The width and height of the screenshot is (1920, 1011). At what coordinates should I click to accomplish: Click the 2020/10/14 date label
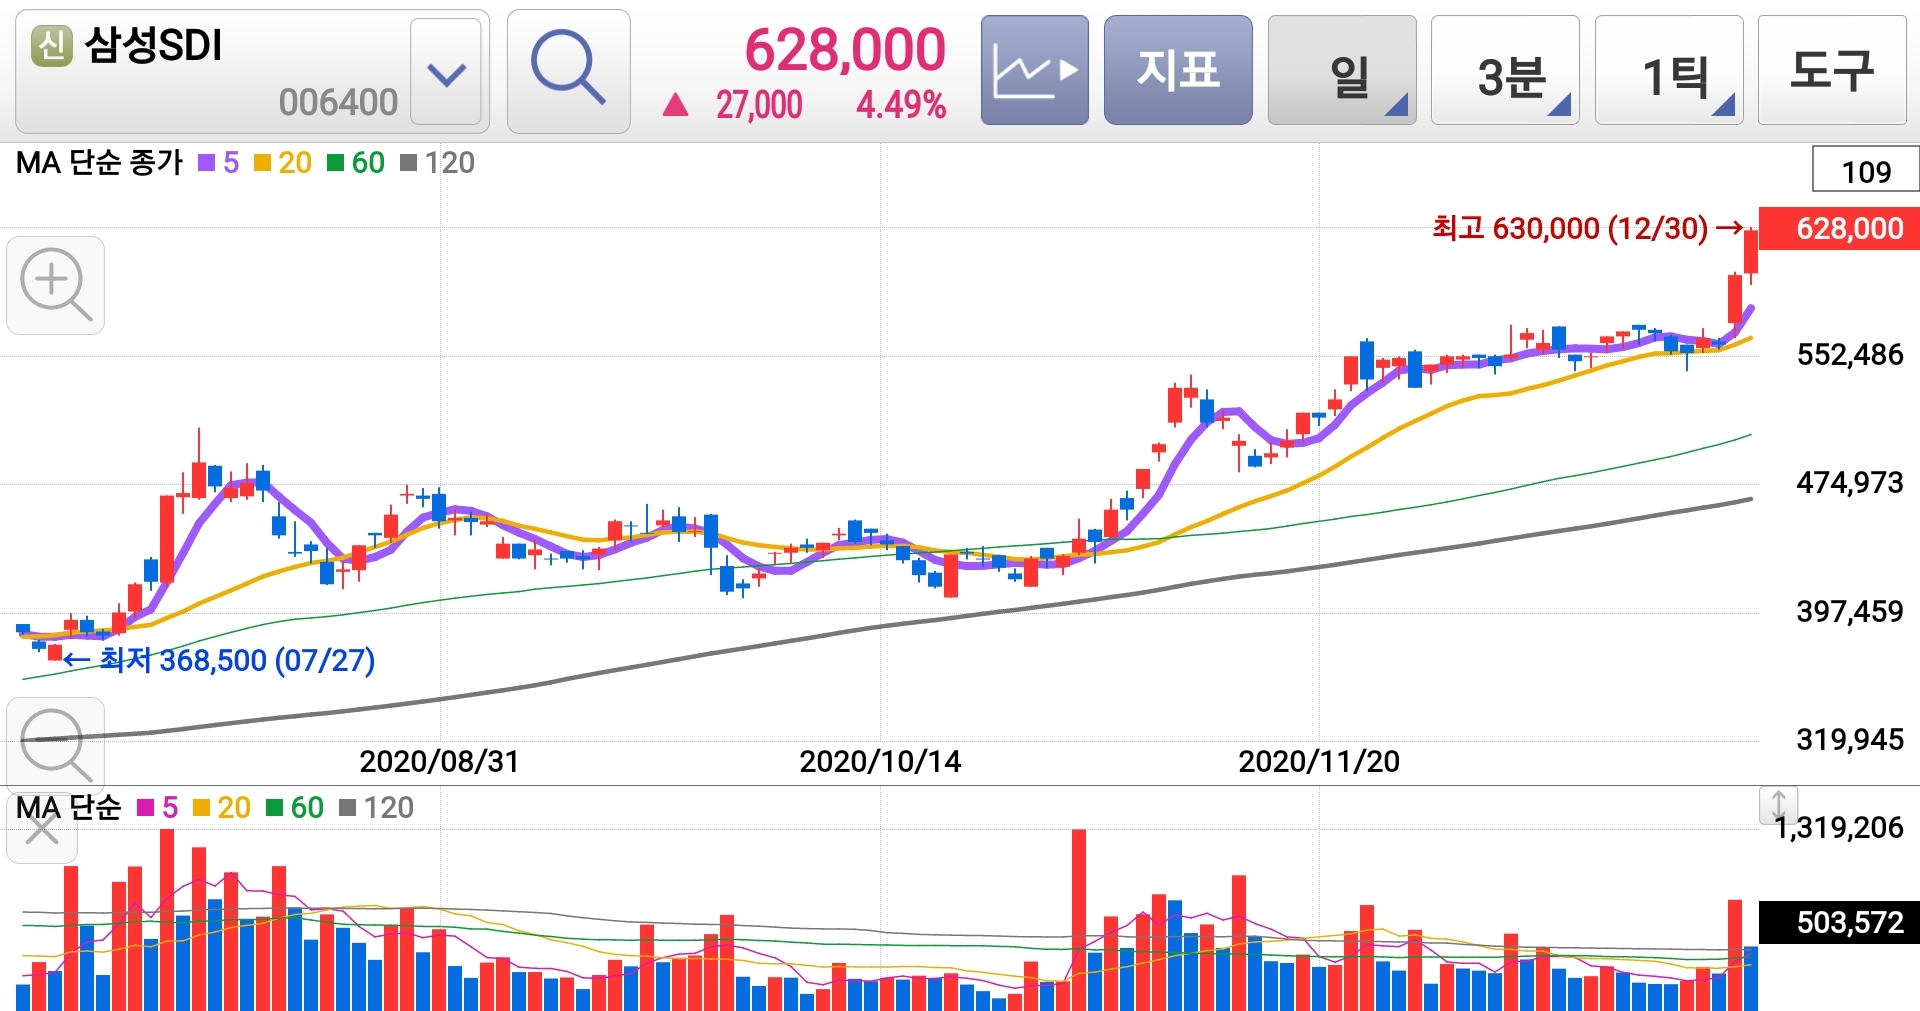point(880,762)
